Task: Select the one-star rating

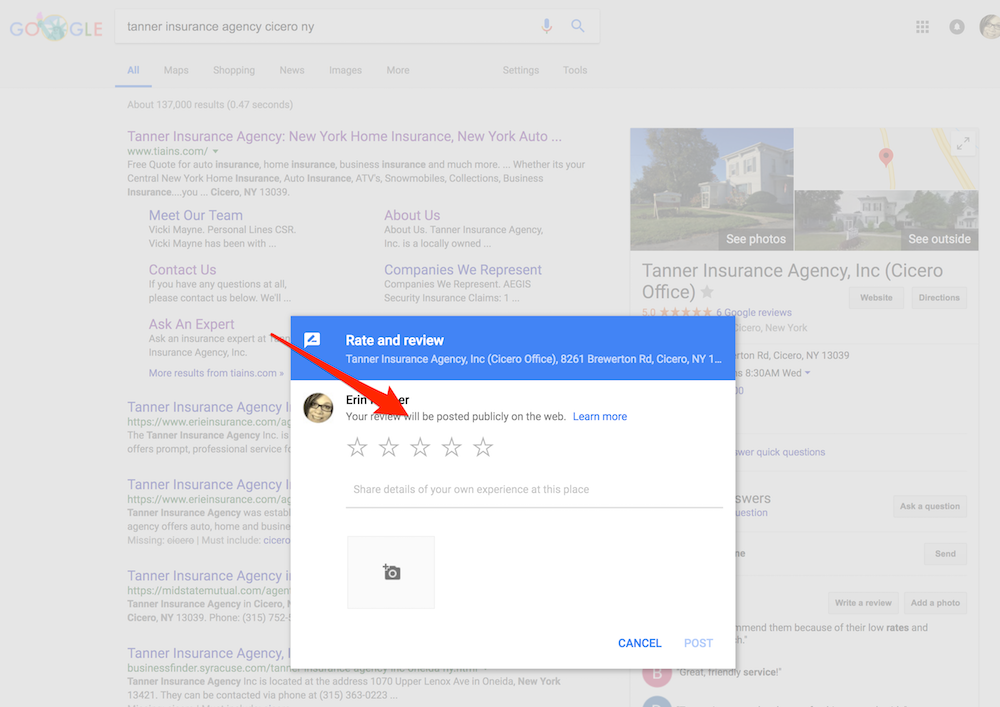Action: click(x=357, y=447)
